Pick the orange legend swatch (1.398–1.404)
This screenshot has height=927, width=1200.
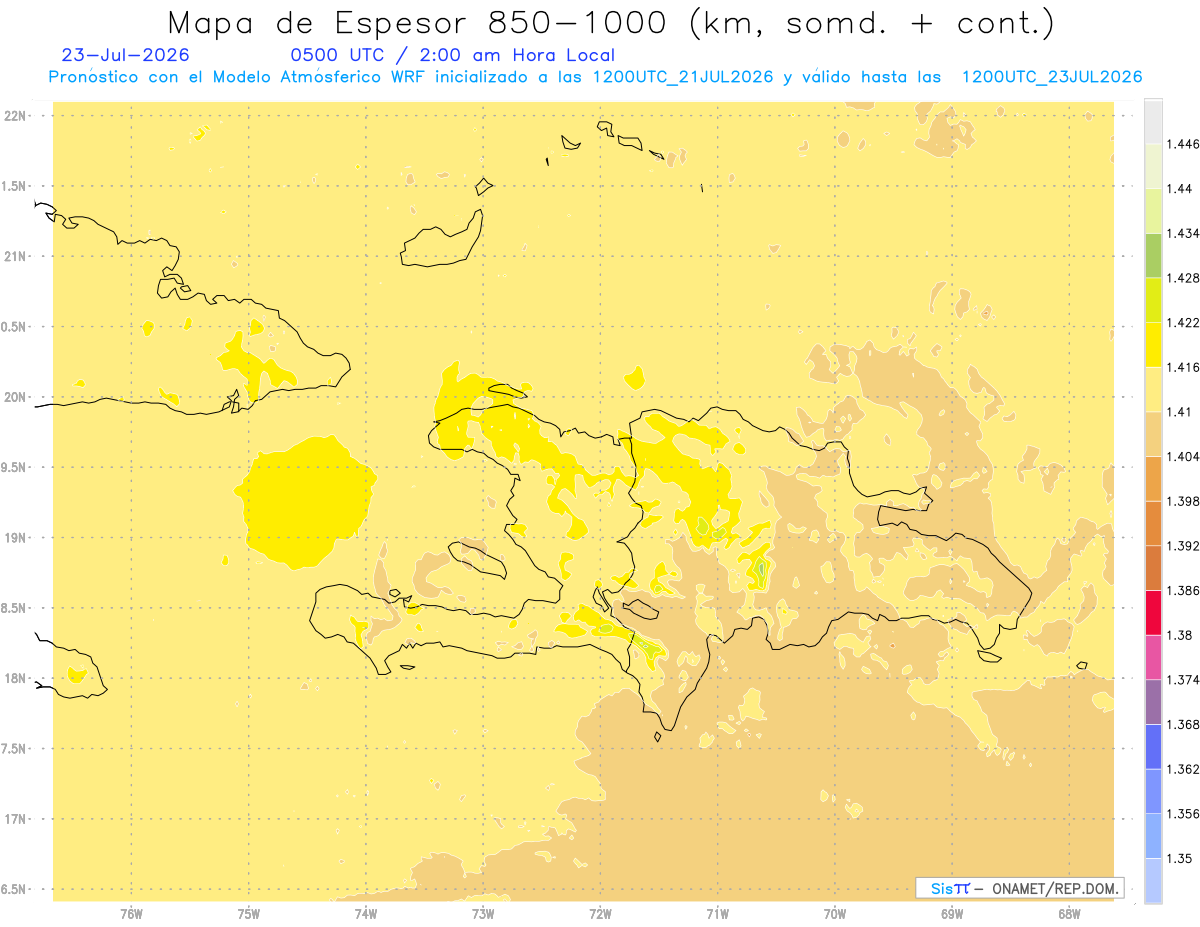point(1153,479)
